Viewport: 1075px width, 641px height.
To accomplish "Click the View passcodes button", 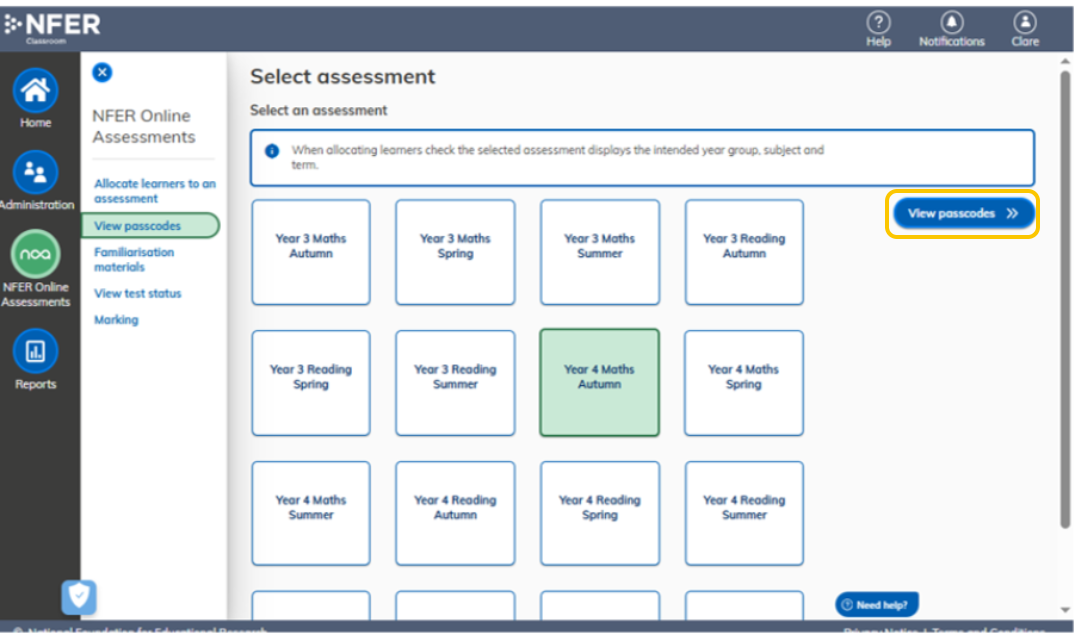I will coord(963,214).
